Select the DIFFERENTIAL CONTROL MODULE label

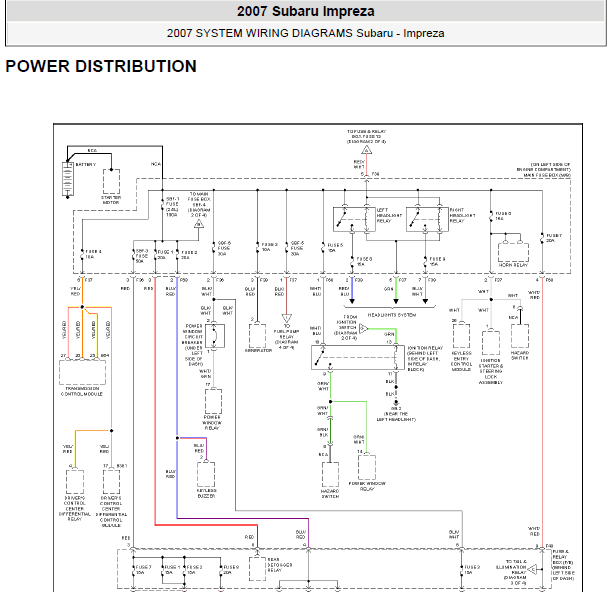tap(111, 511)
